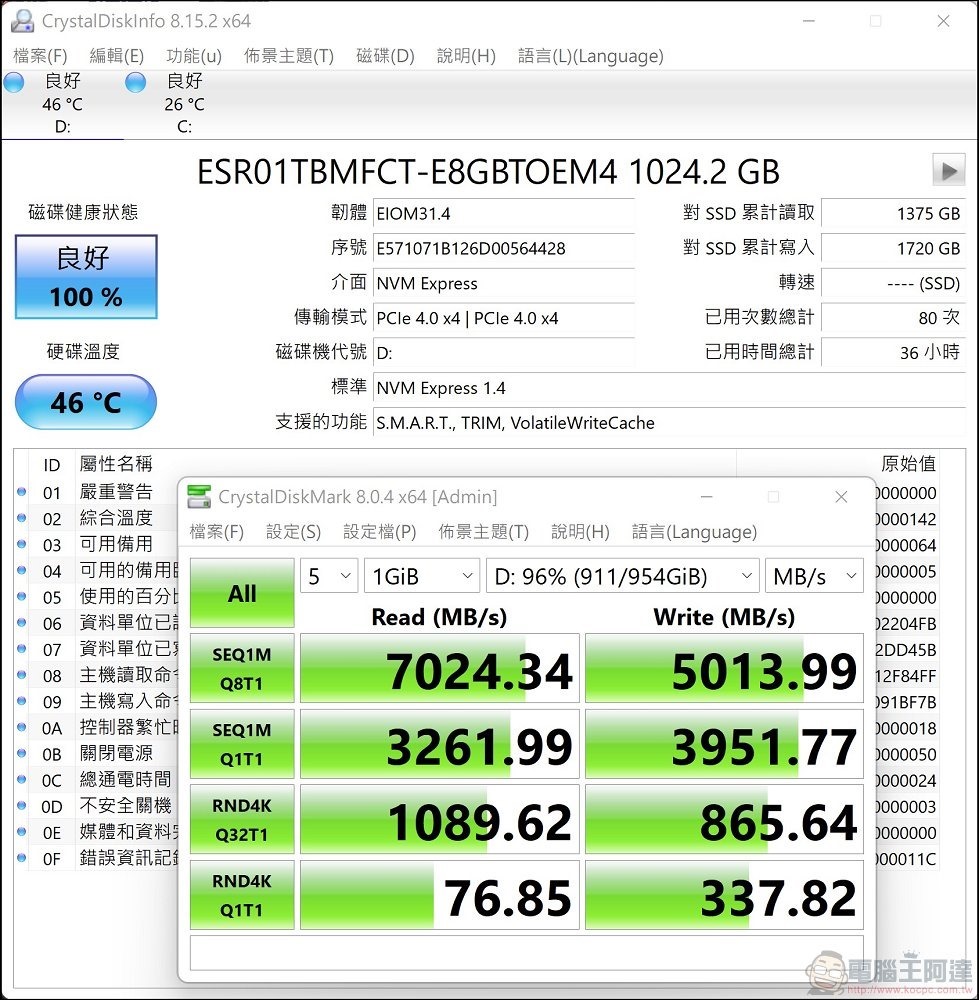Open CrystalDiskInfo 功能(u) menu

point(194,56)
